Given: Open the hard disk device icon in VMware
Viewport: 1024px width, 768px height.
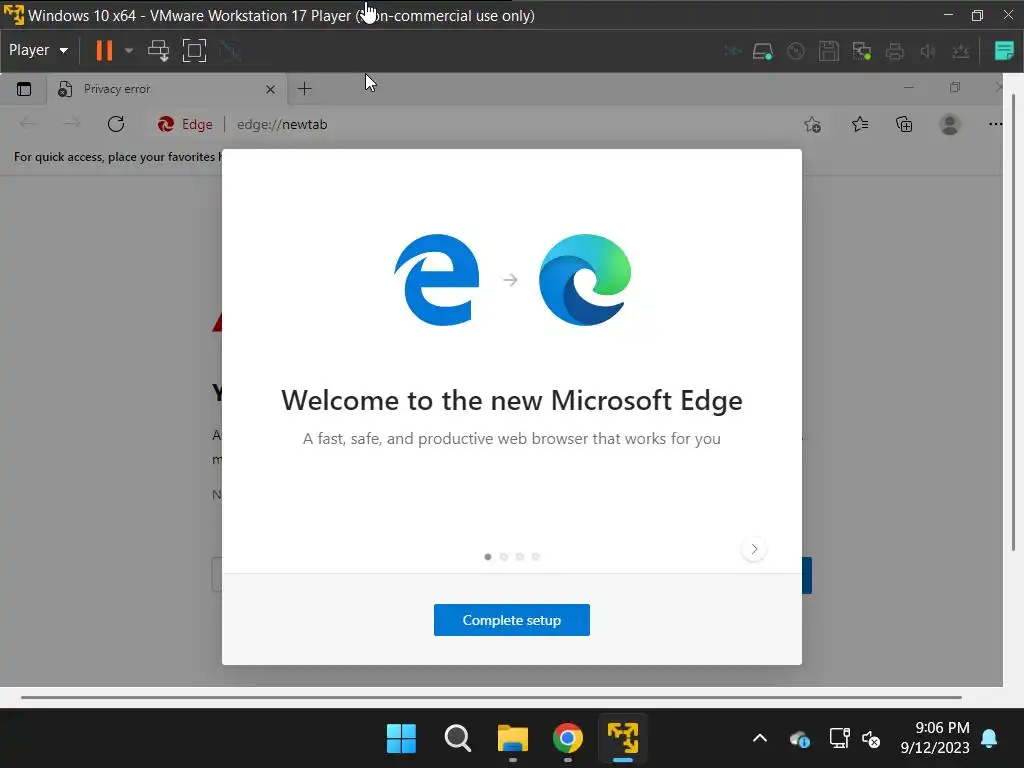Looking at the screenshot, I should coord(762,51).
